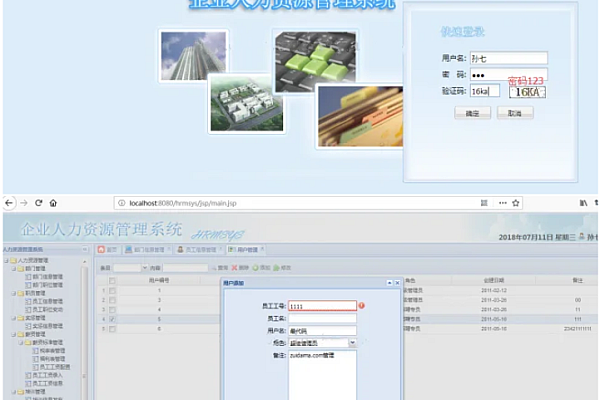Click the green 添加 toolbar button
The width and height of the screenshot is (600, 400).
(x=261, y=268)
